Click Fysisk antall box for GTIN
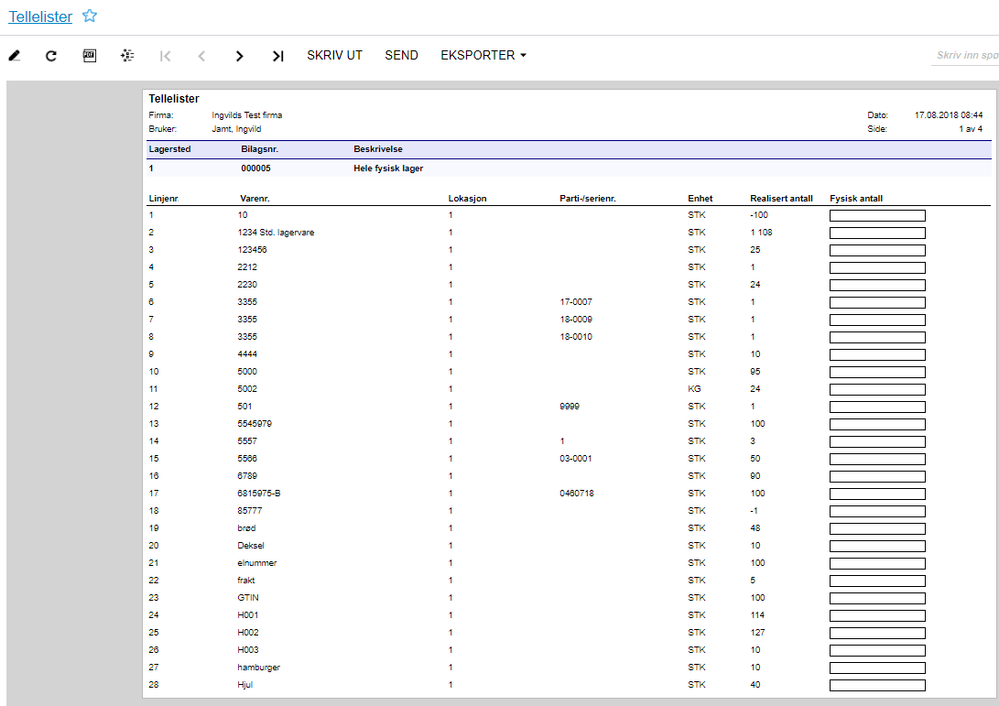This screenshot has width=999, height=706. pos(877,599)
